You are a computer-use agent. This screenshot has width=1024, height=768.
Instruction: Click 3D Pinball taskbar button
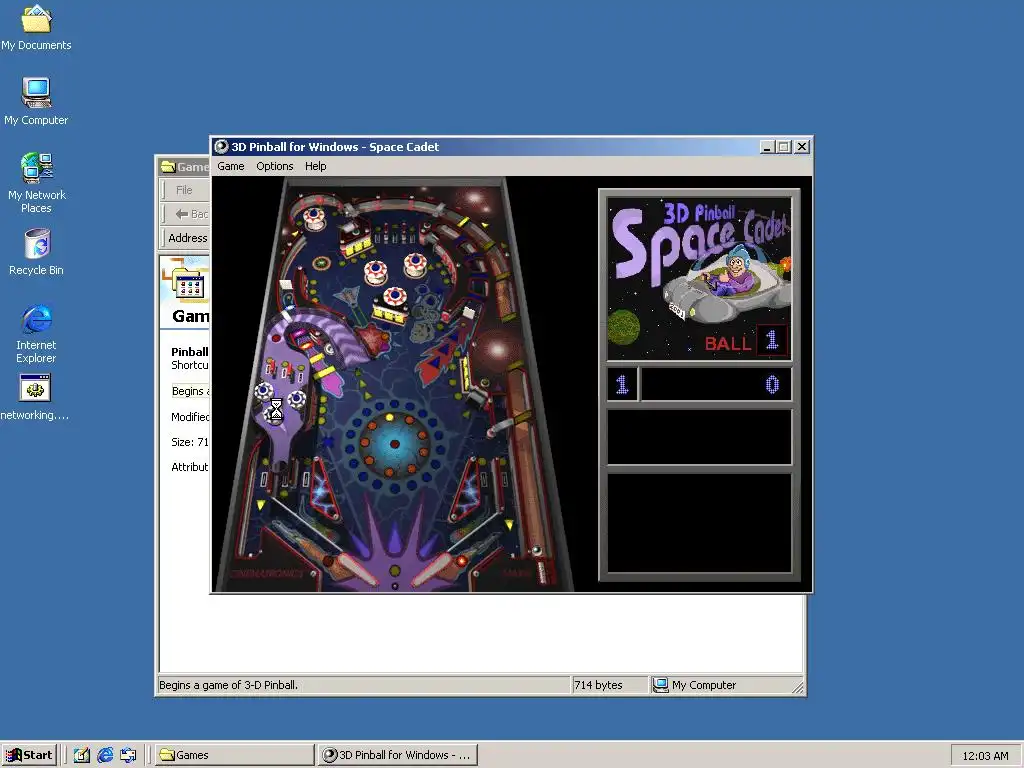point(398,755)
